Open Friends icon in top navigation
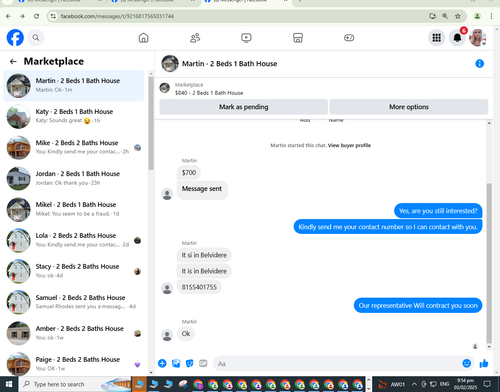 [x=195, y=38]
